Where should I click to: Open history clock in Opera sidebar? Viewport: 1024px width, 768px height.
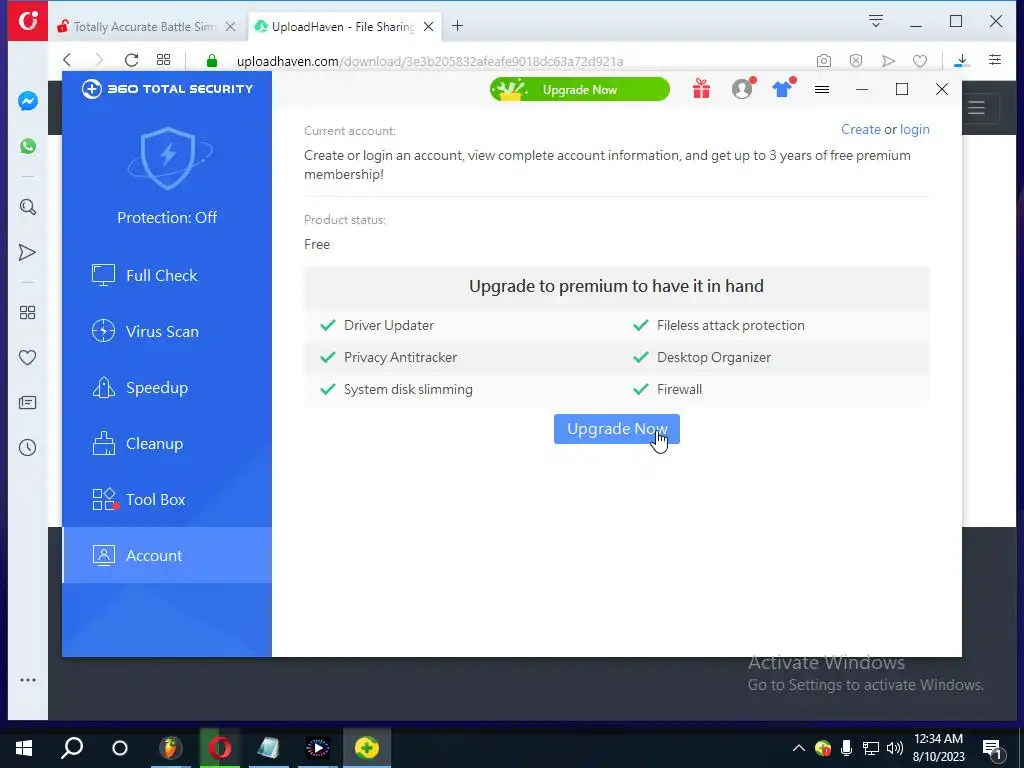pos(27,447)
